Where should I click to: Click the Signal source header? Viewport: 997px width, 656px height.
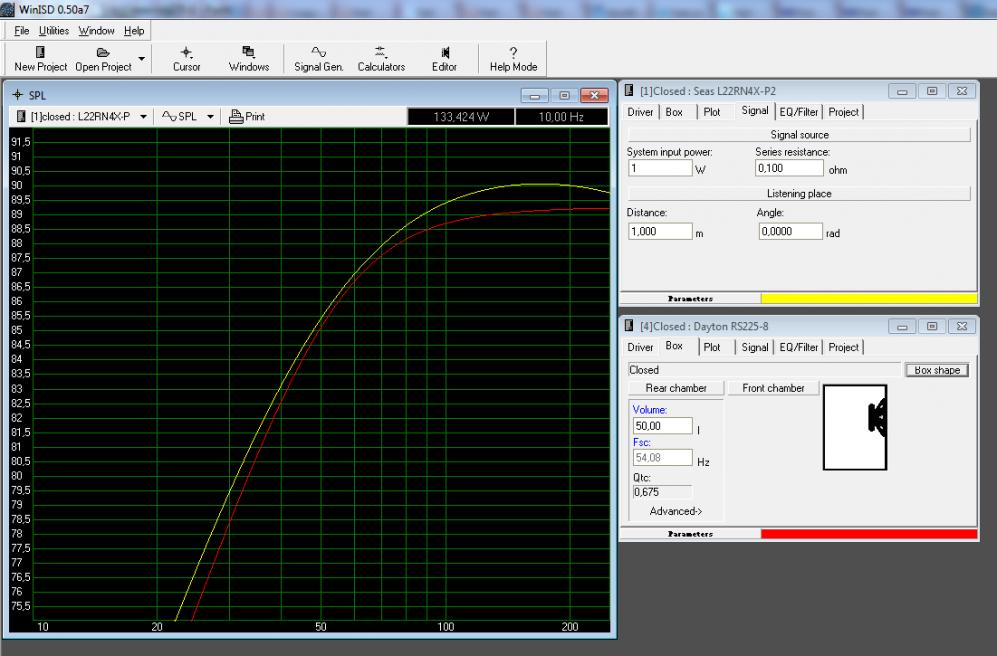tap(799, 135)
